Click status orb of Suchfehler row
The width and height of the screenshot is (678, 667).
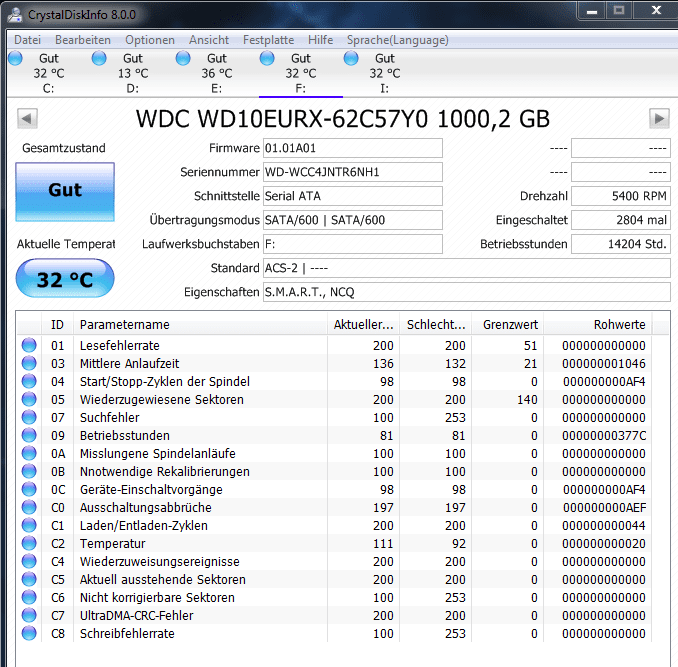29,417
